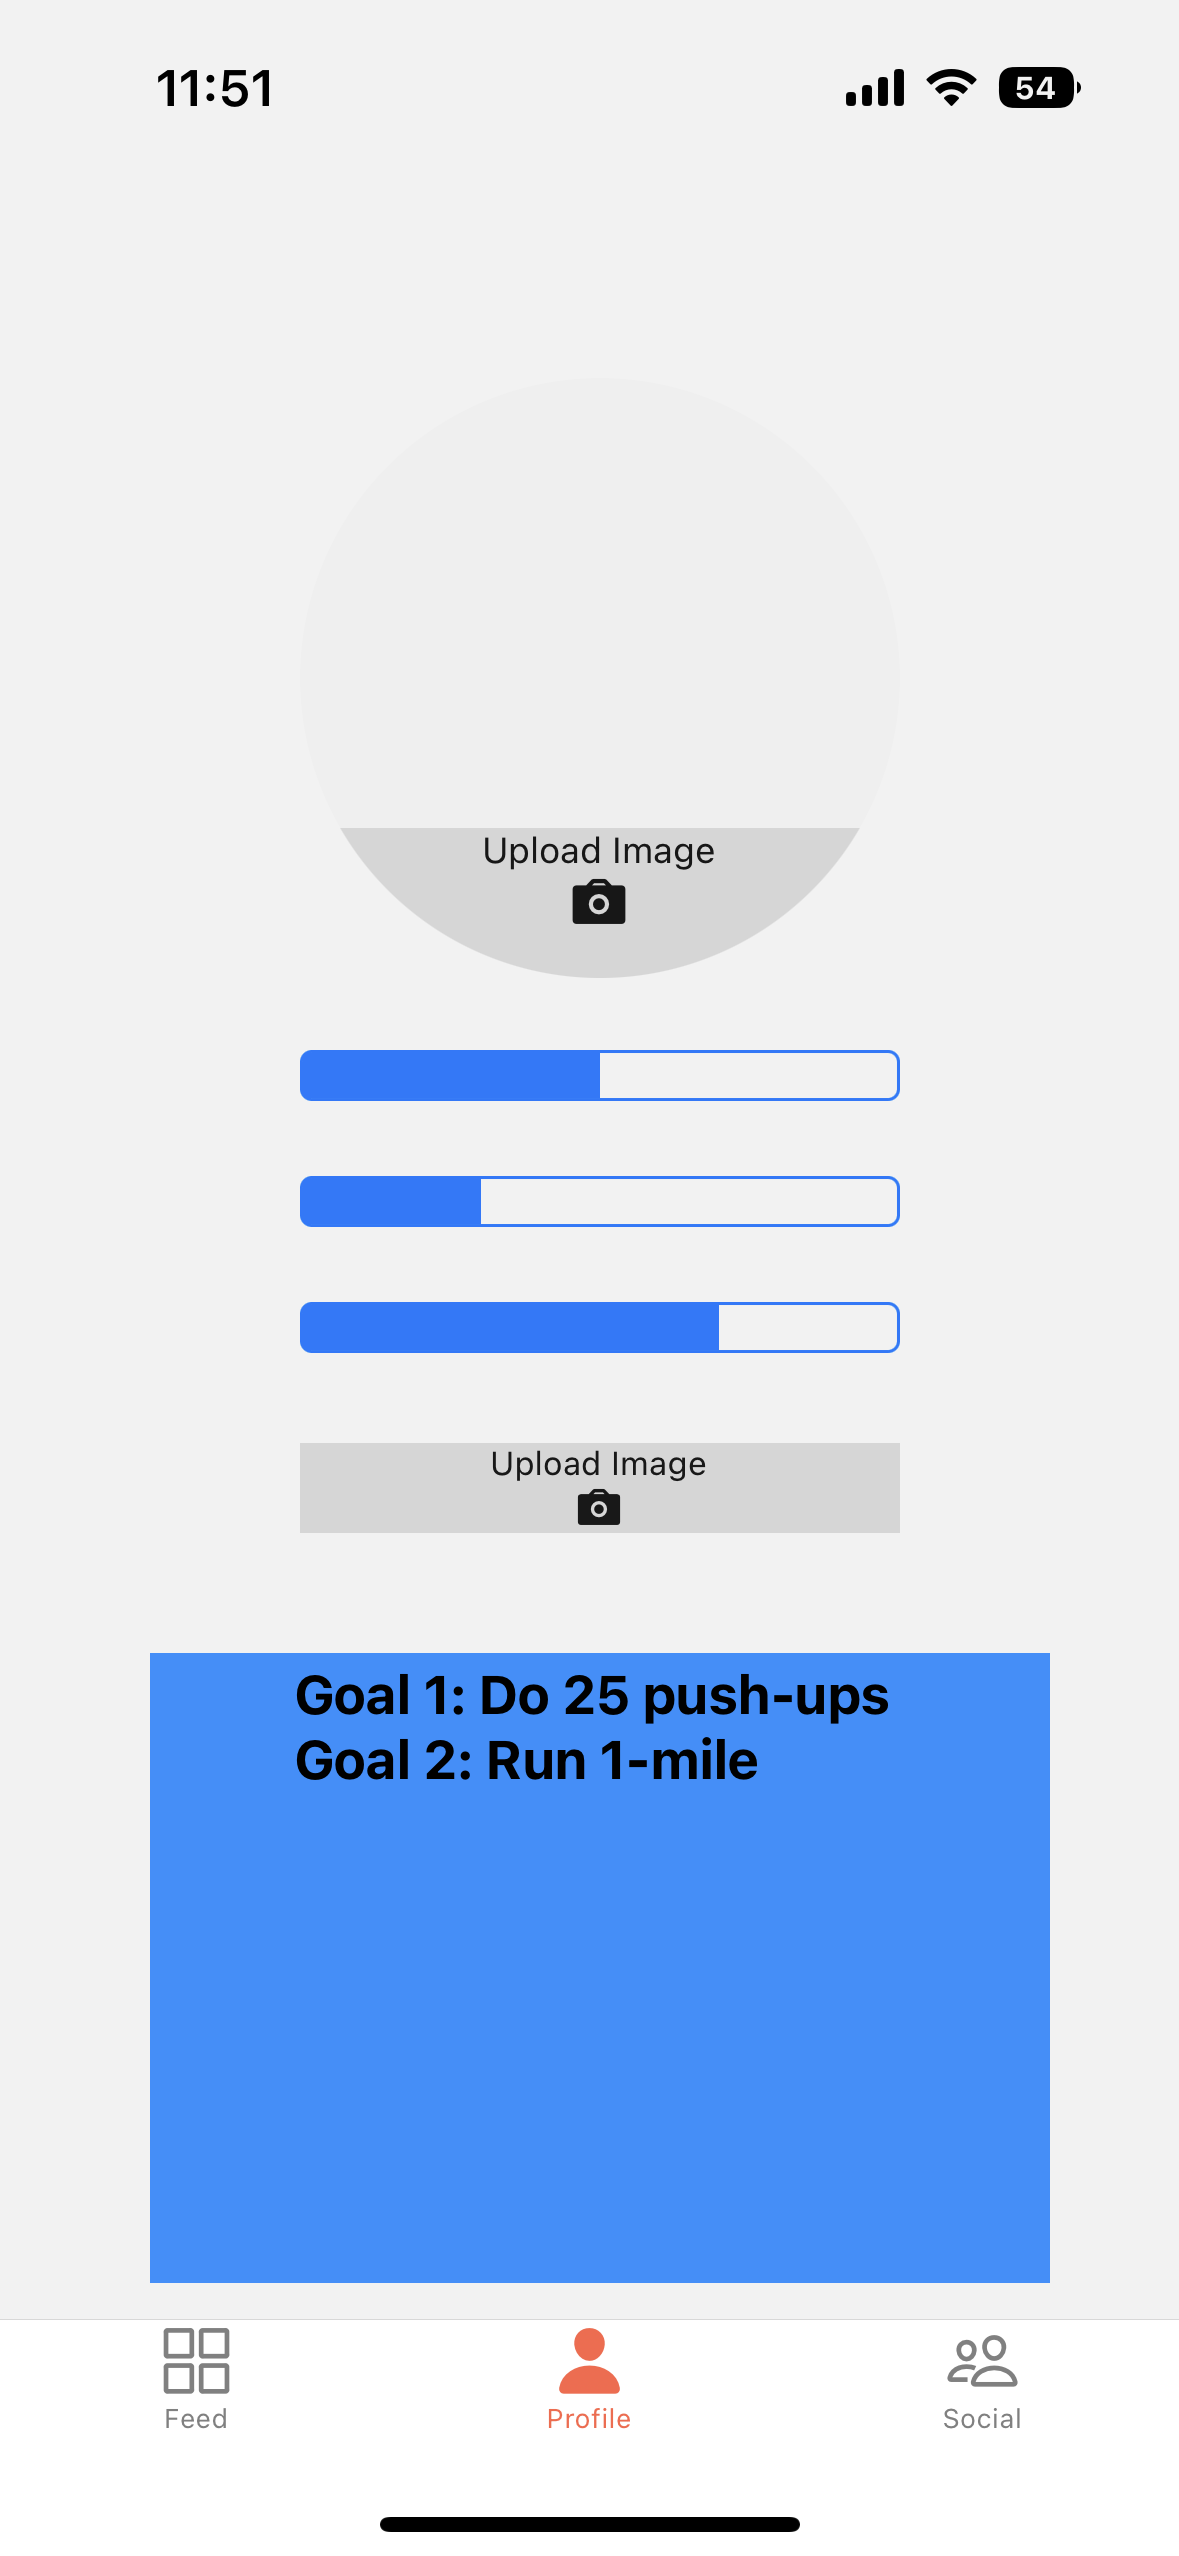Viewport: 1179px width, 2556px height.
Task: Click the rectangular Upload Image button
Action: click(x=600, y=1488)
